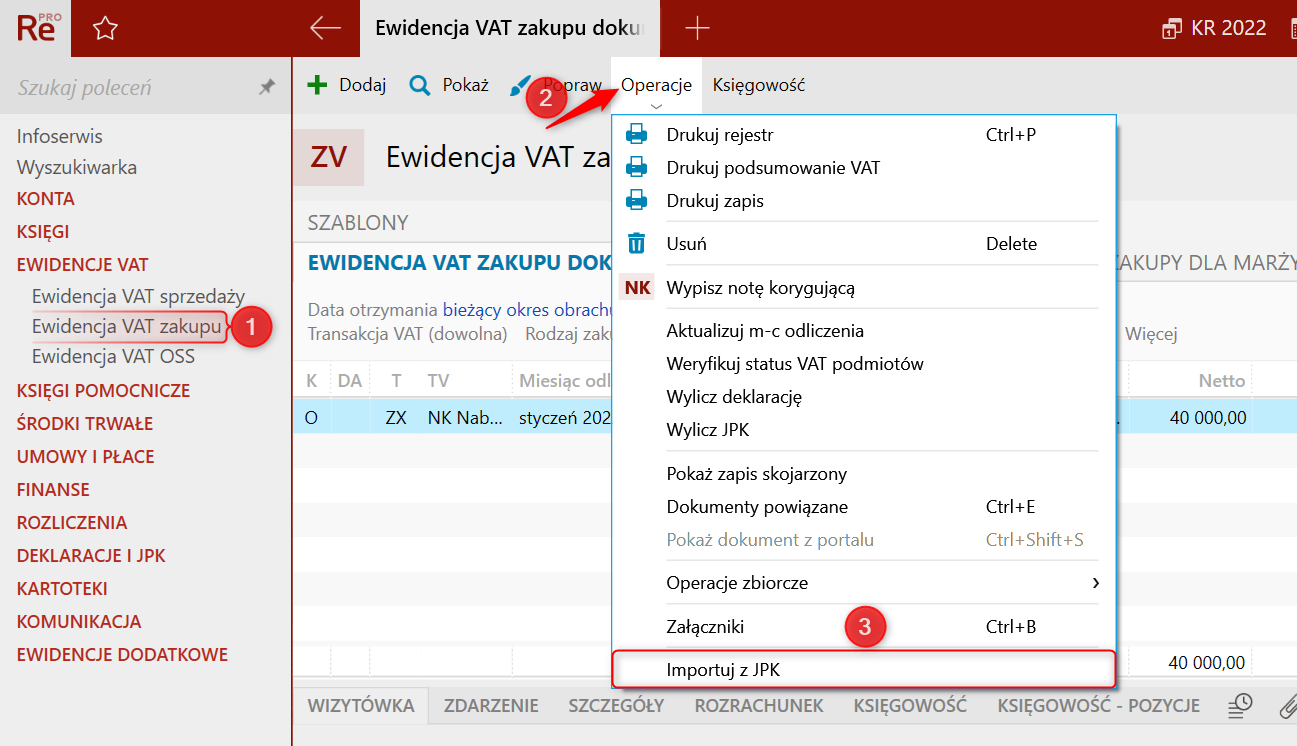Switch to the ROZRACHUNEK tab

point(759,706)
